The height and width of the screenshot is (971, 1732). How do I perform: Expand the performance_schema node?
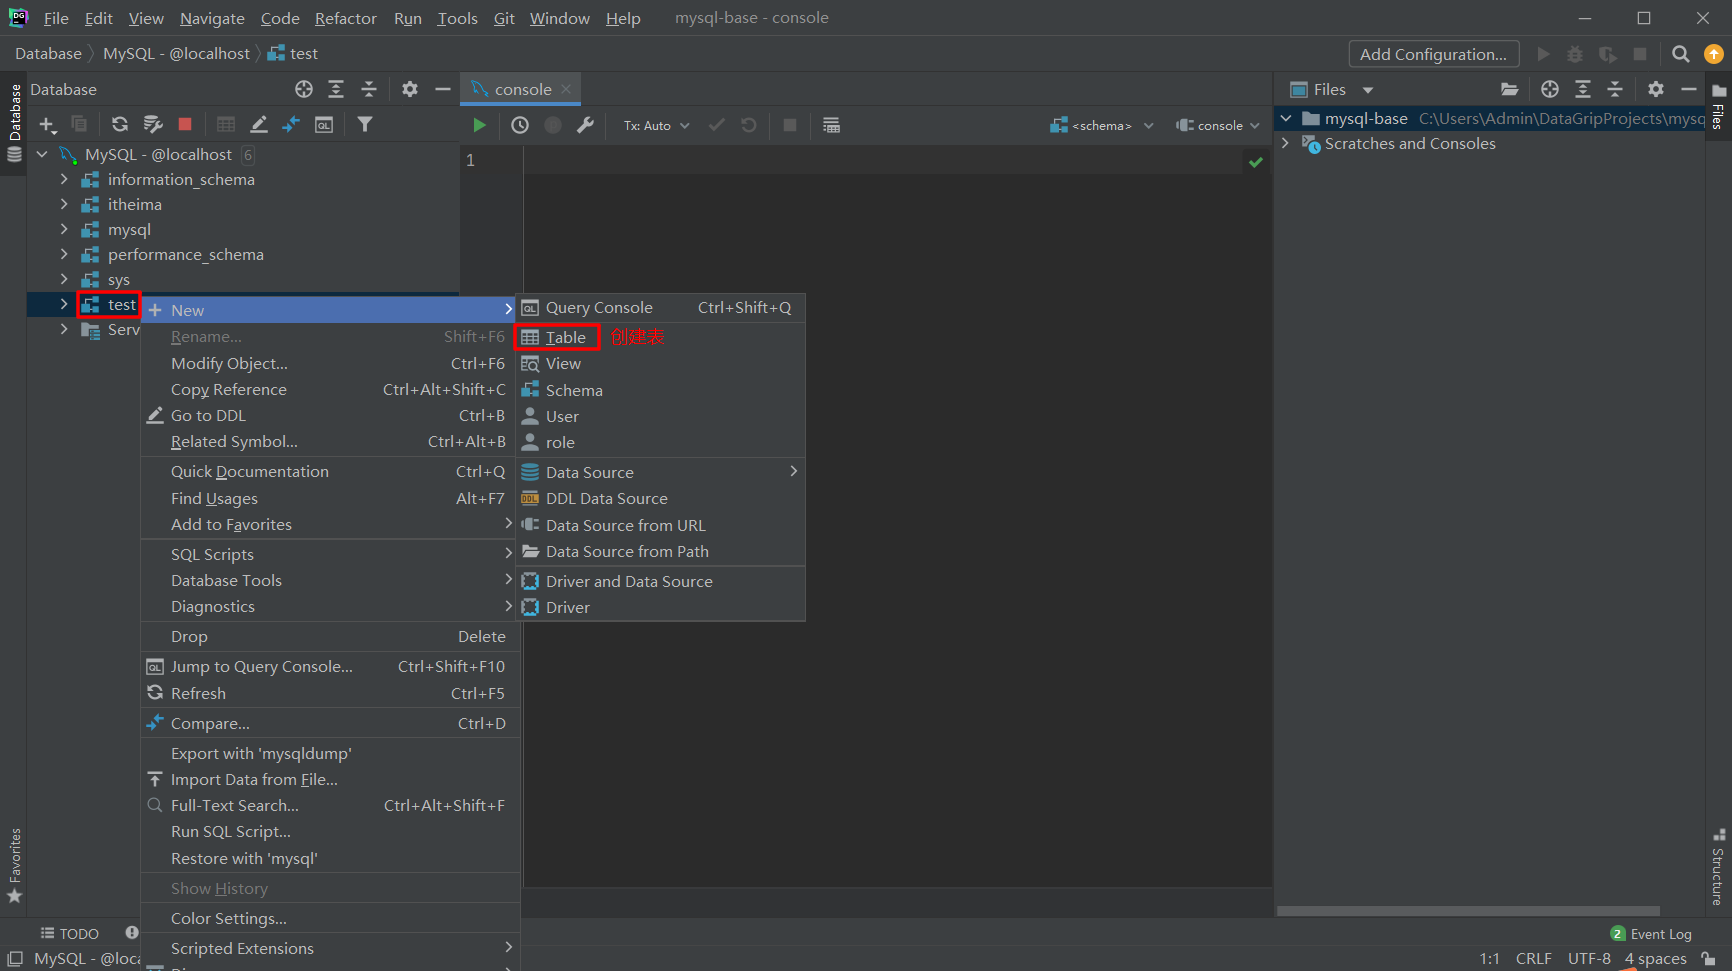[x=64, y=254]
